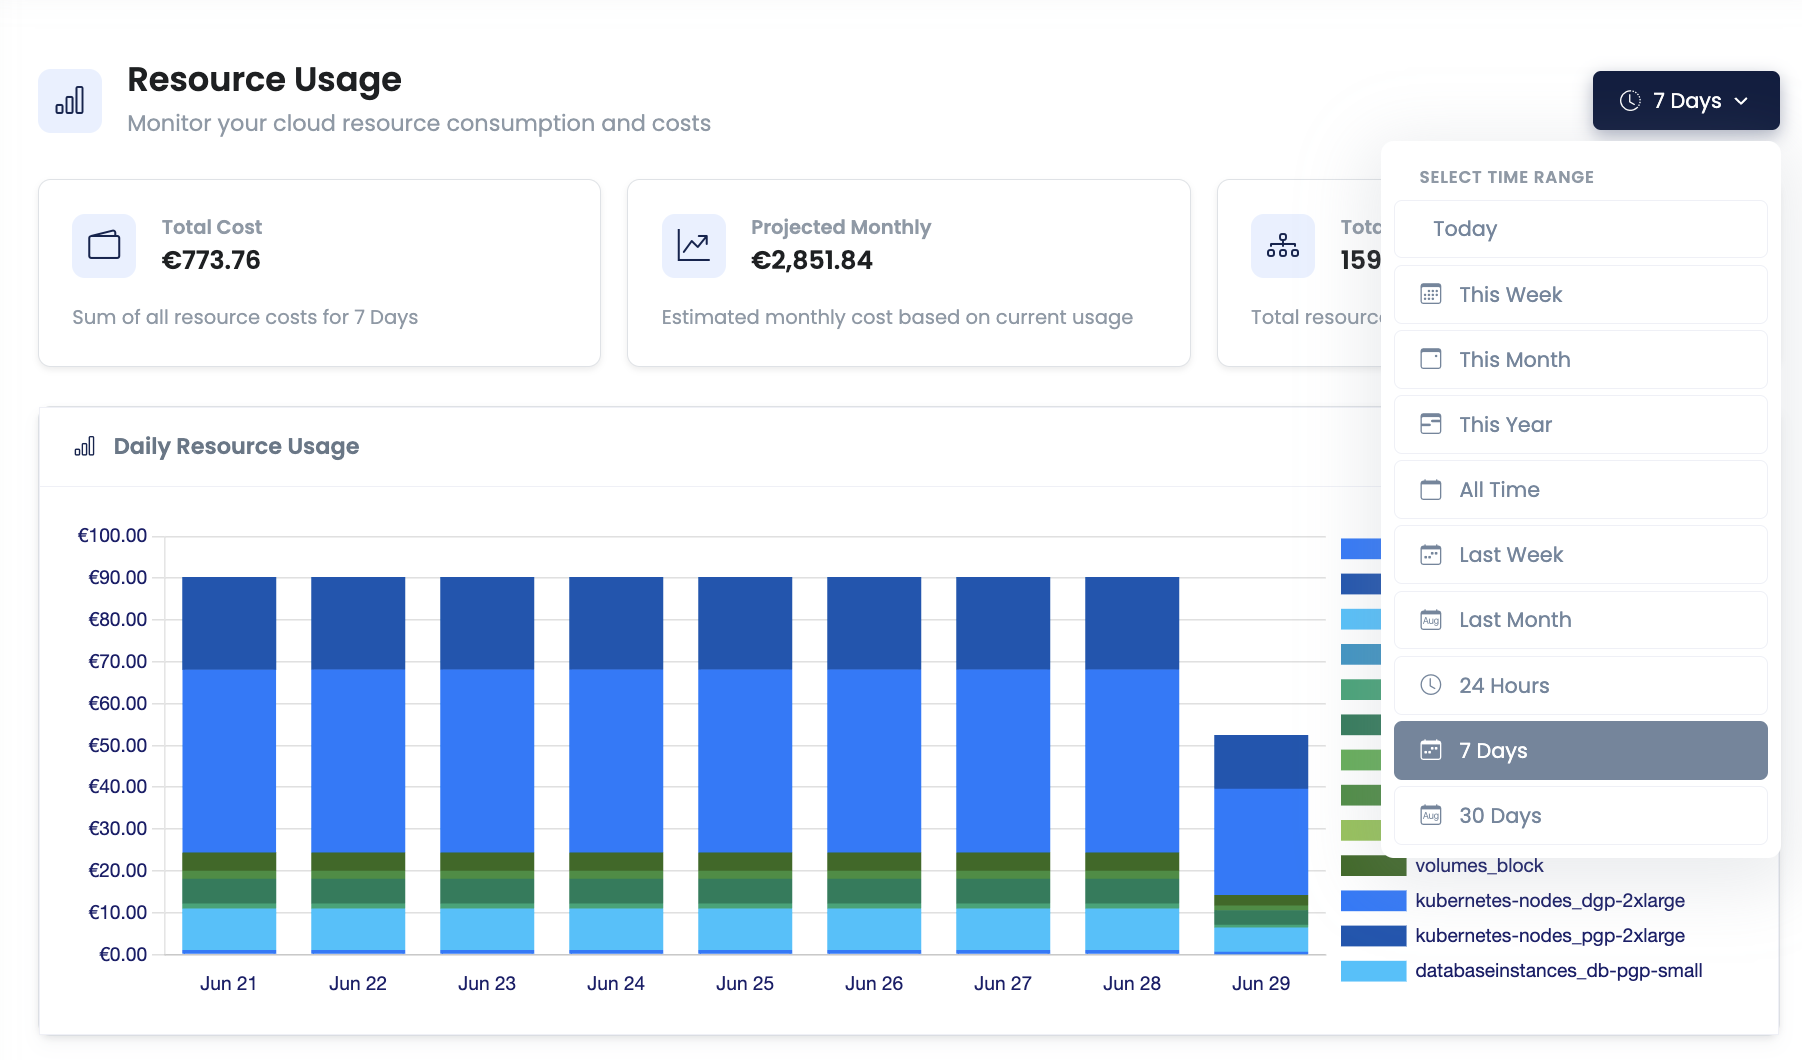Image resolution: width=1802 pixels, height=1060 pixels.
Task: Click the bar chart icon beside Resource Usage title
Action: [70, 100]
